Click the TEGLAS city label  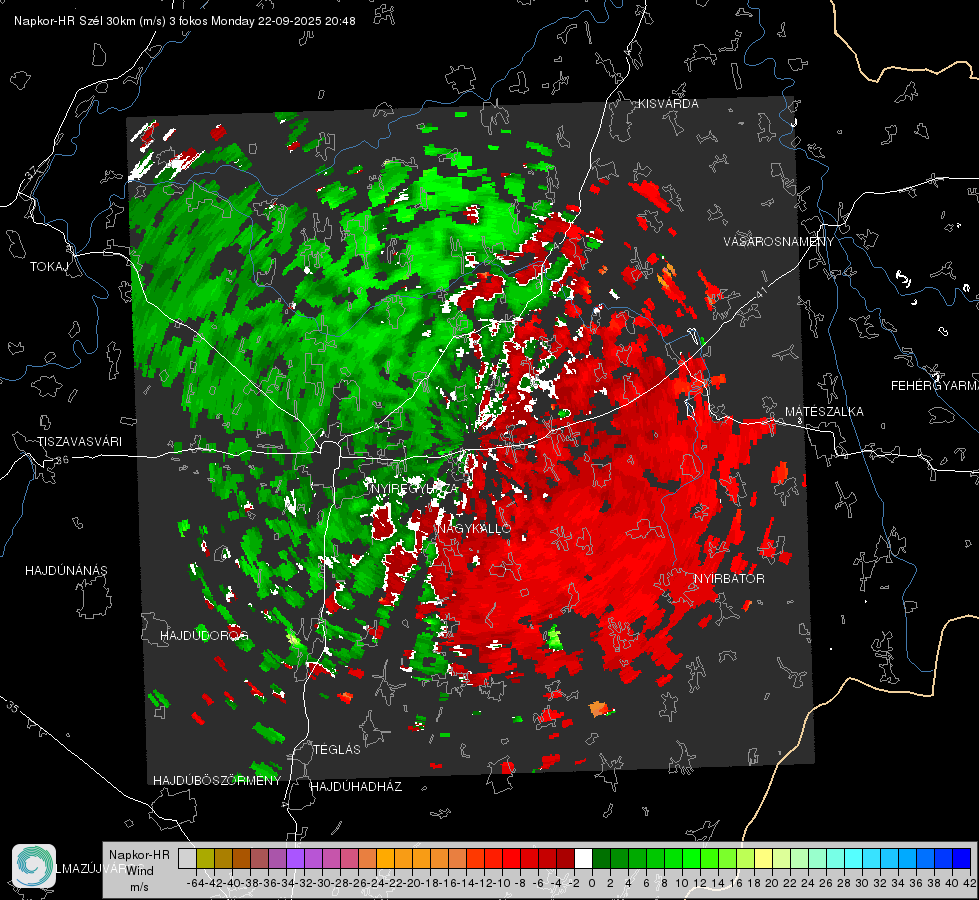337,750
